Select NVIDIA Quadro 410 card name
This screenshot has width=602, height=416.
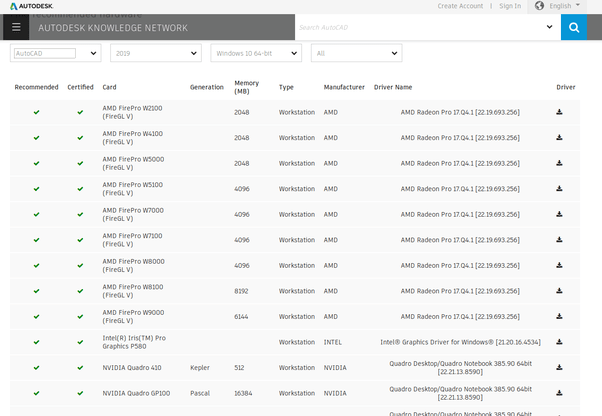point(132,368)
